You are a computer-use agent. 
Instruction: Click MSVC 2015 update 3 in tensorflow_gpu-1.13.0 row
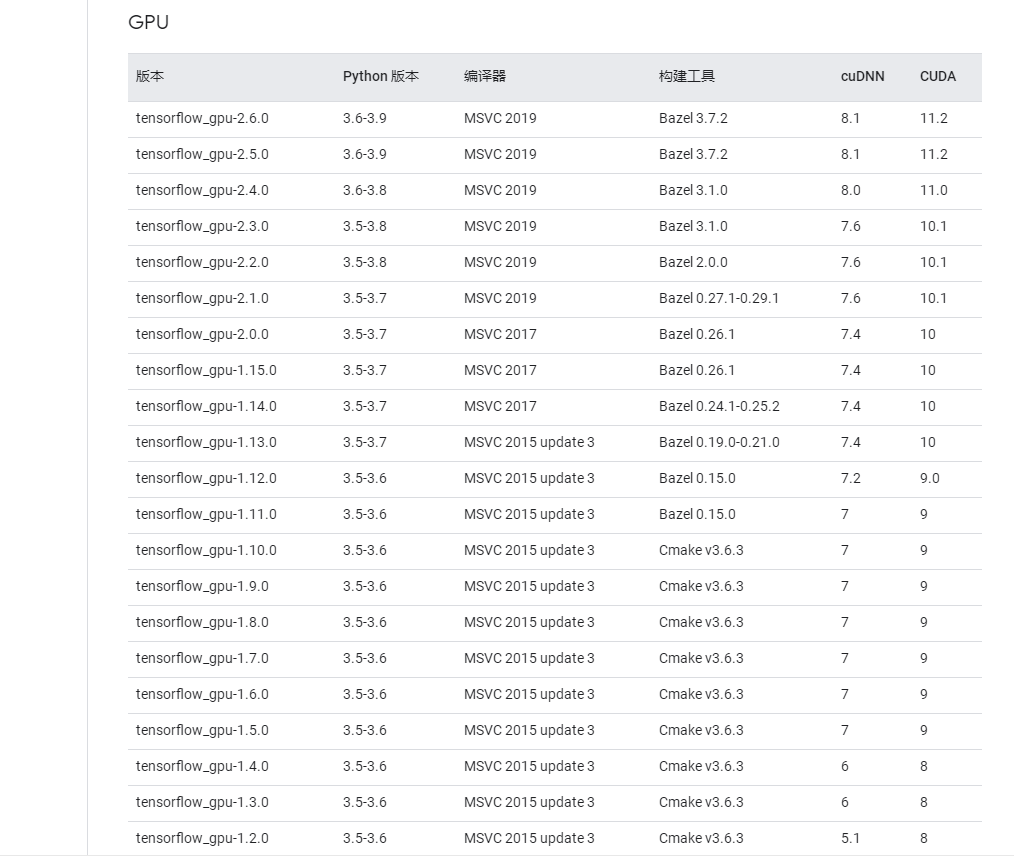529,442
